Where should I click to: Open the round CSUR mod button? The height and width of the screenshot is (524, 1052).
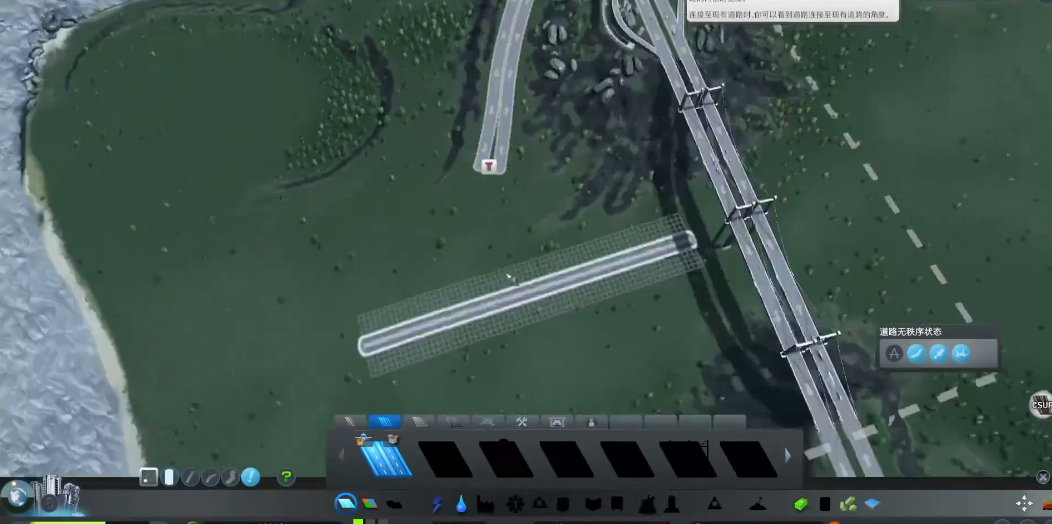1041,404
